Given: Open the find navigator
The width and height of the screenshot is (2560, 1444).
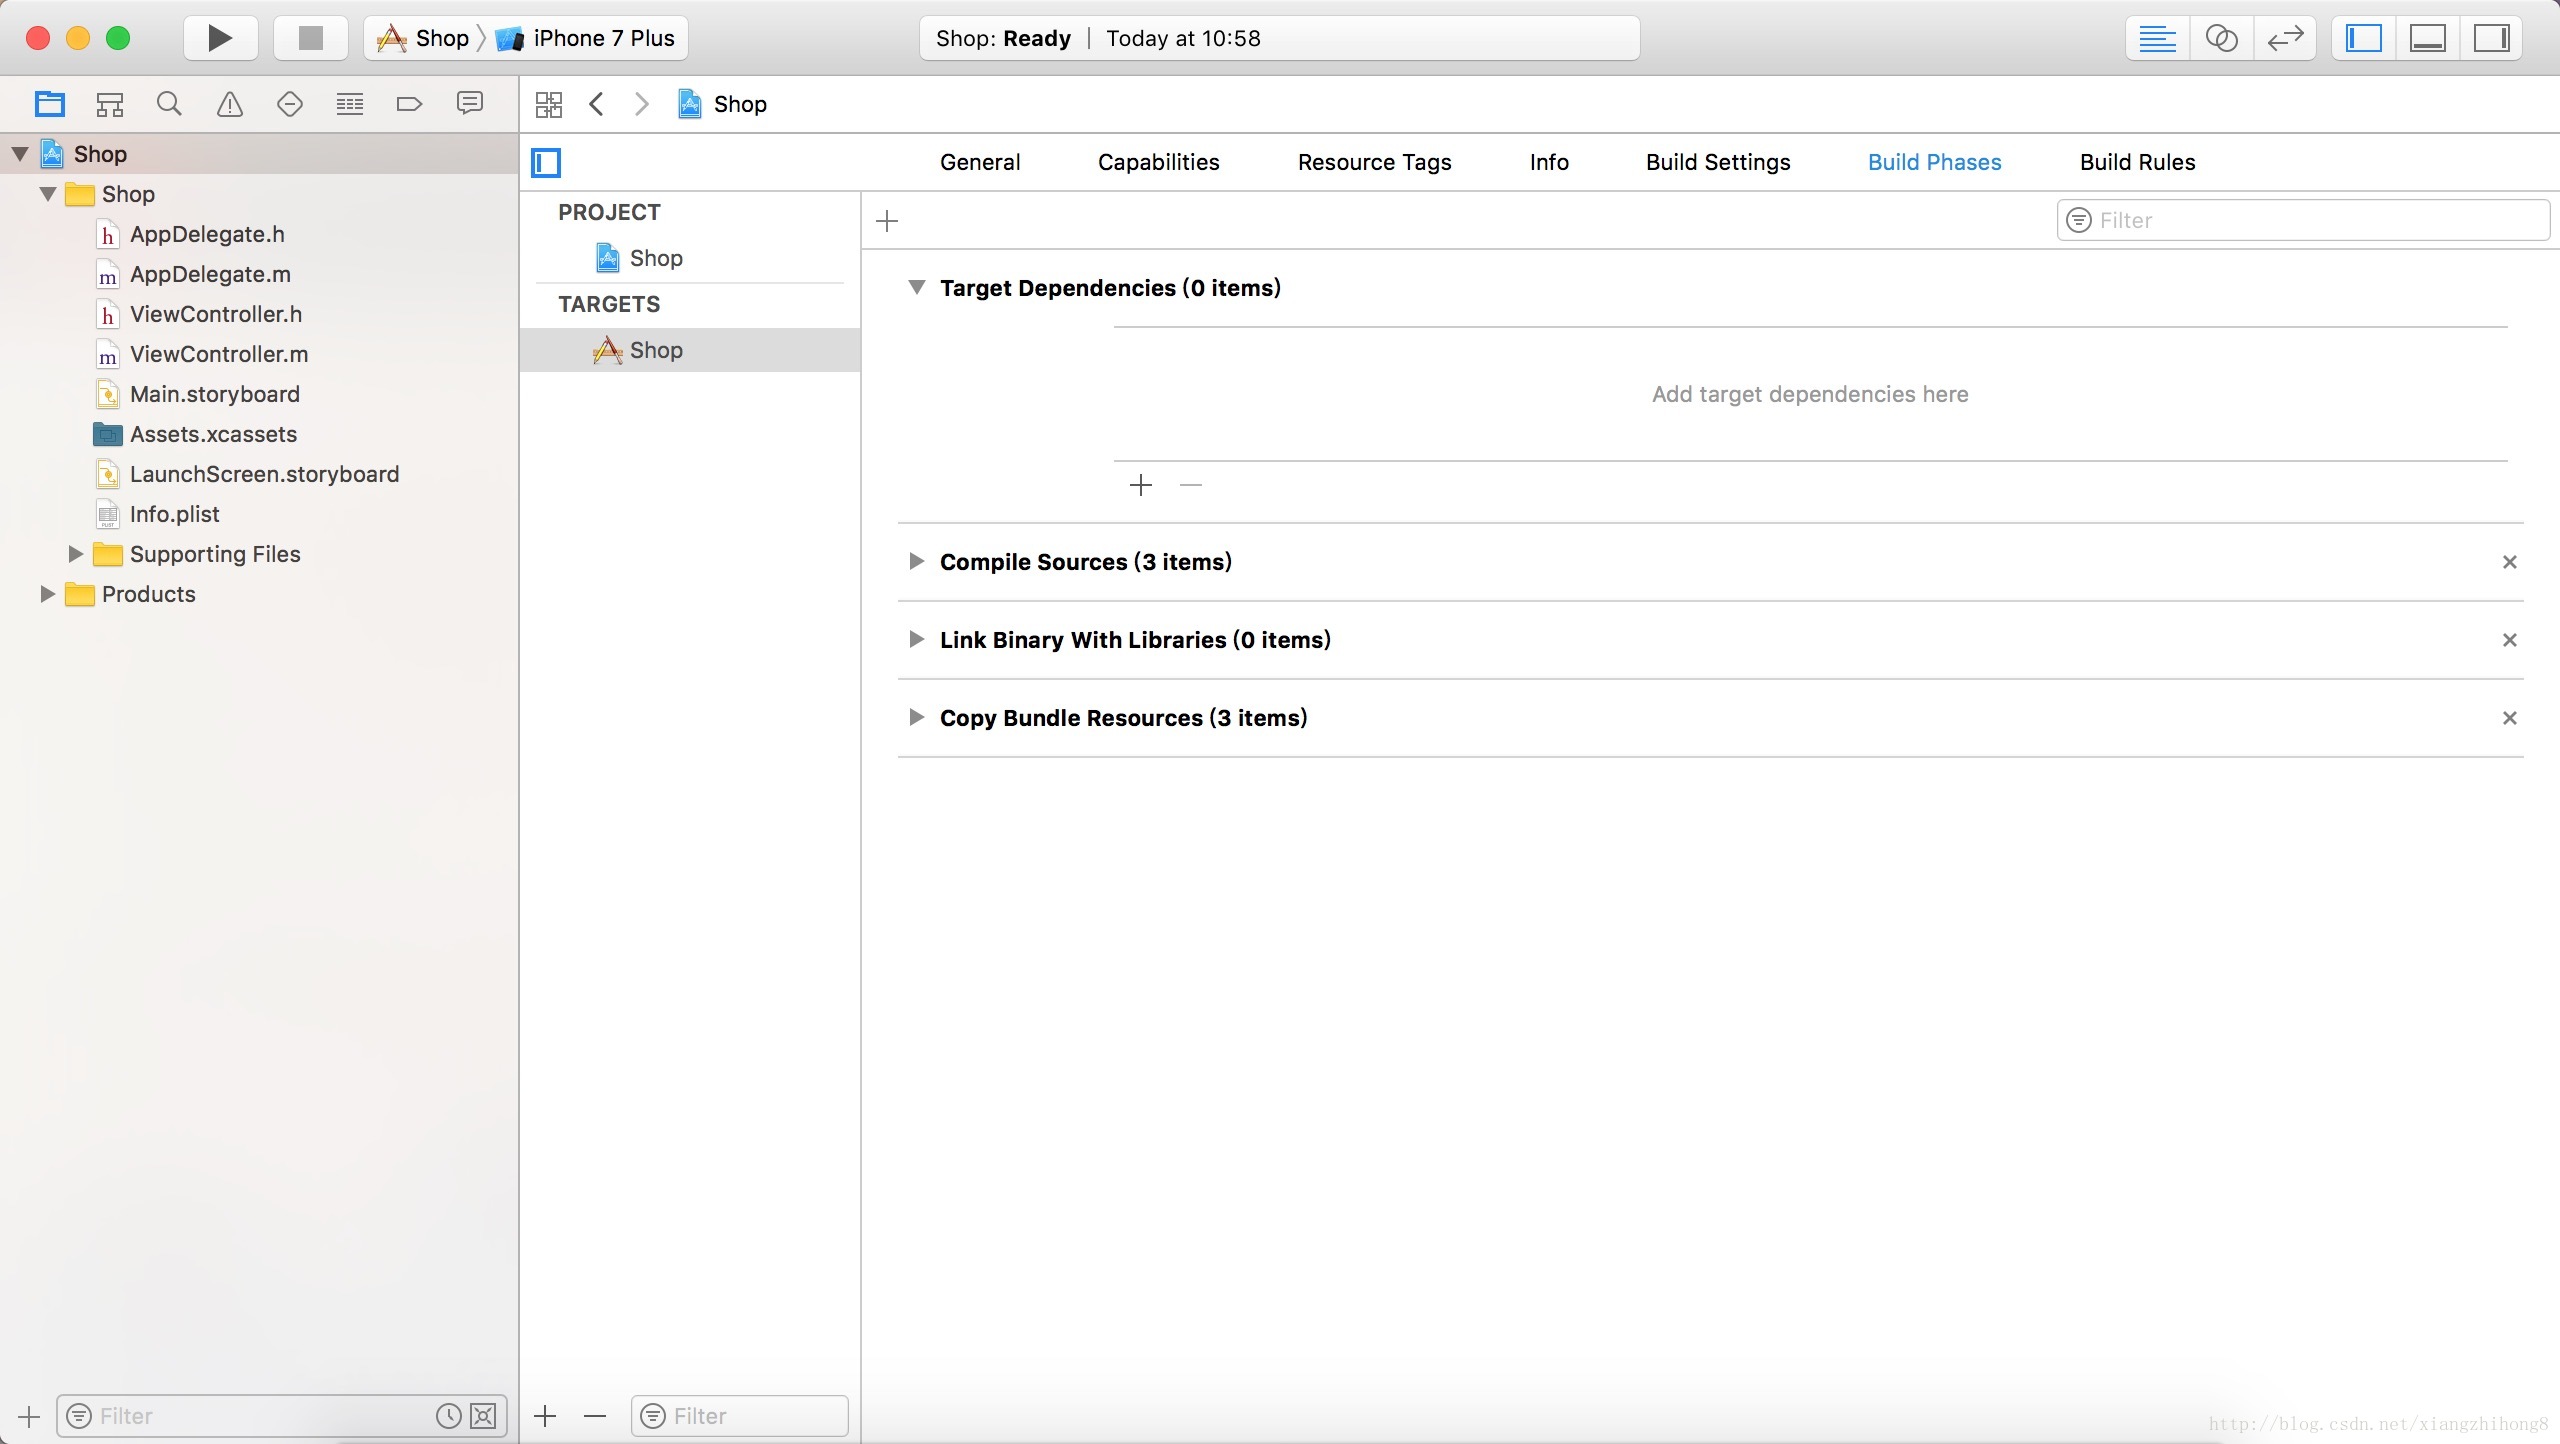Looking at the screenshot, I should (169, 104).
